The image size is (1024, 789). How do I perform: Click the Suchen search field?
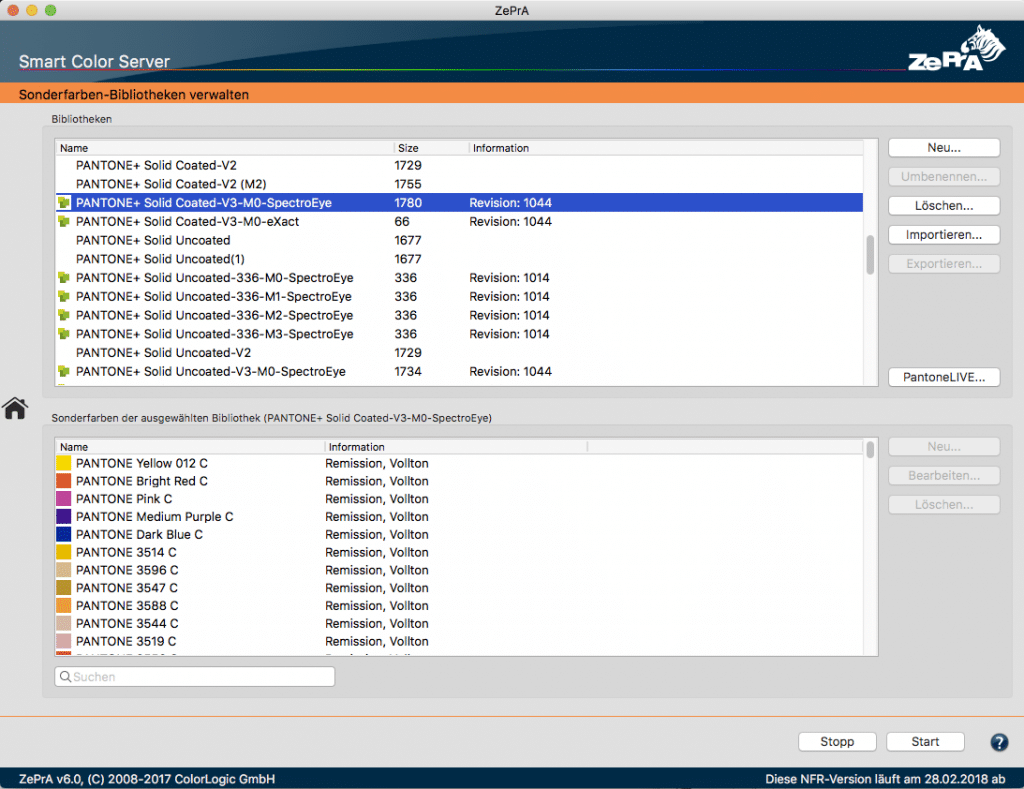[x=200, y=677]
